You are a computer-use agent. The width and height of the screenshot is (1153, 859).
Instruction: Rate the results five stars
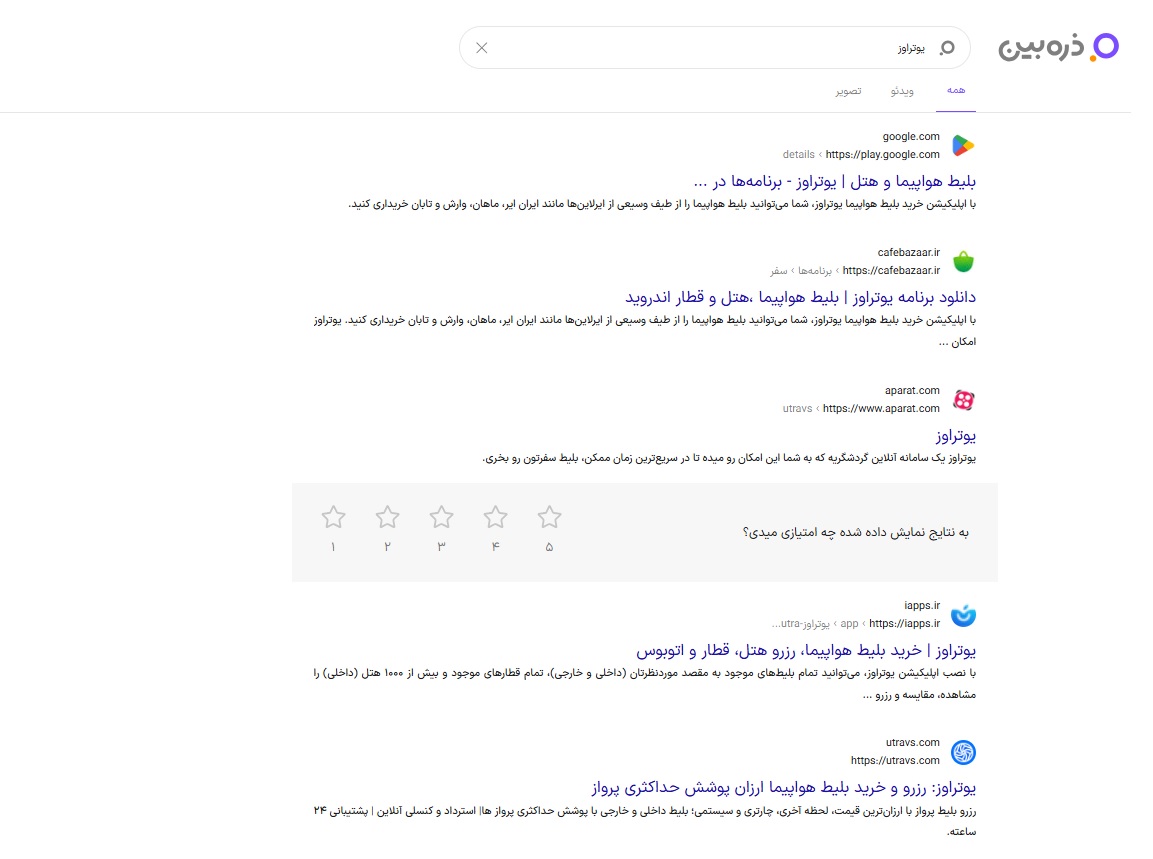[549, 518]
